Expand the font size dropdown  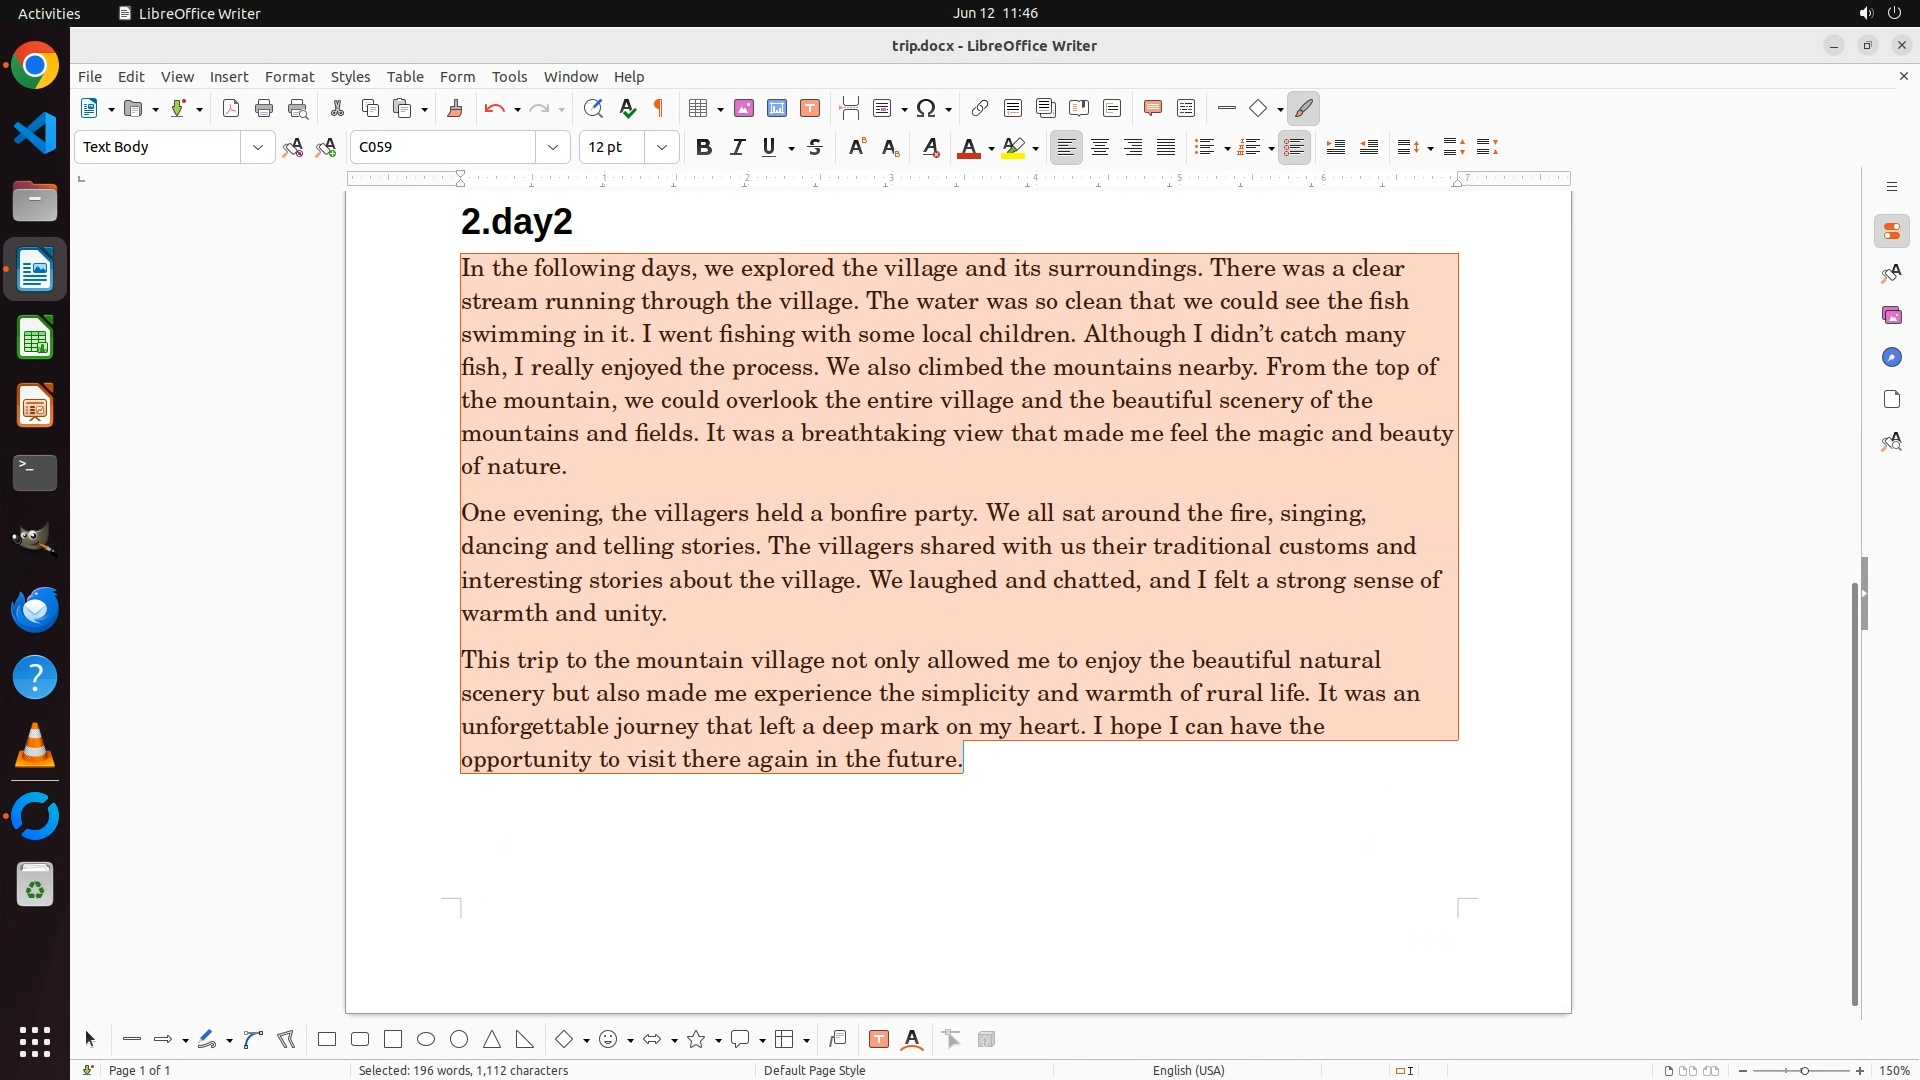pos(661,147)
